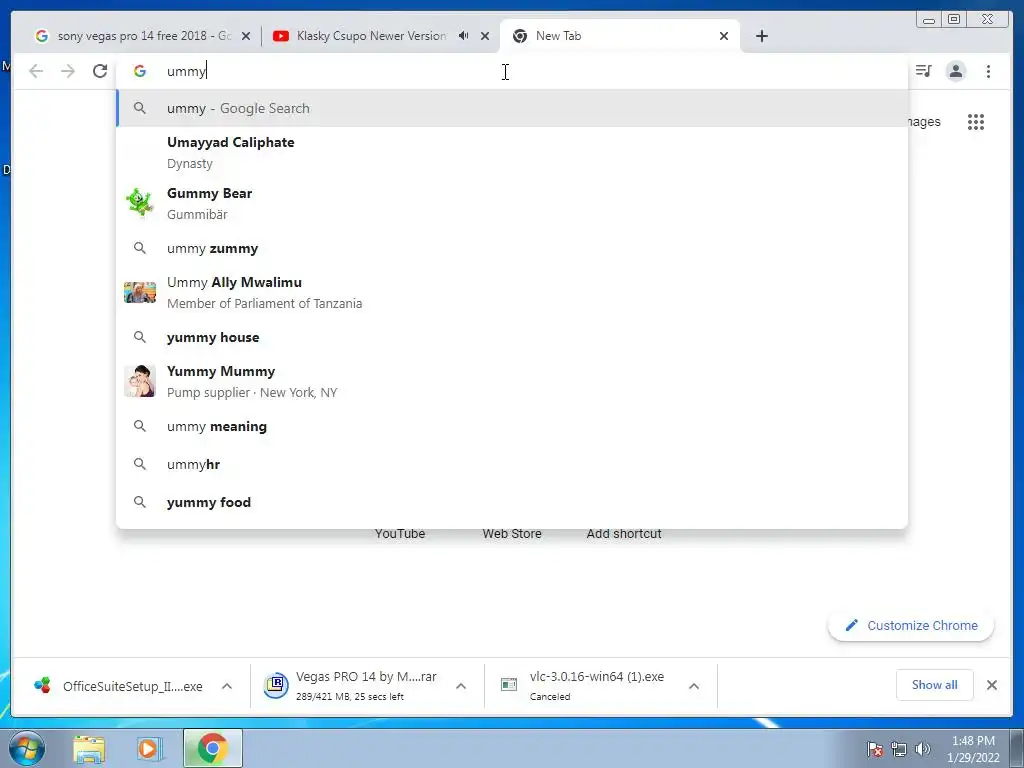Click the Ummy Ally Mwalimu photo thumbnail
The image size is (1024, 768).
point(140,293)
